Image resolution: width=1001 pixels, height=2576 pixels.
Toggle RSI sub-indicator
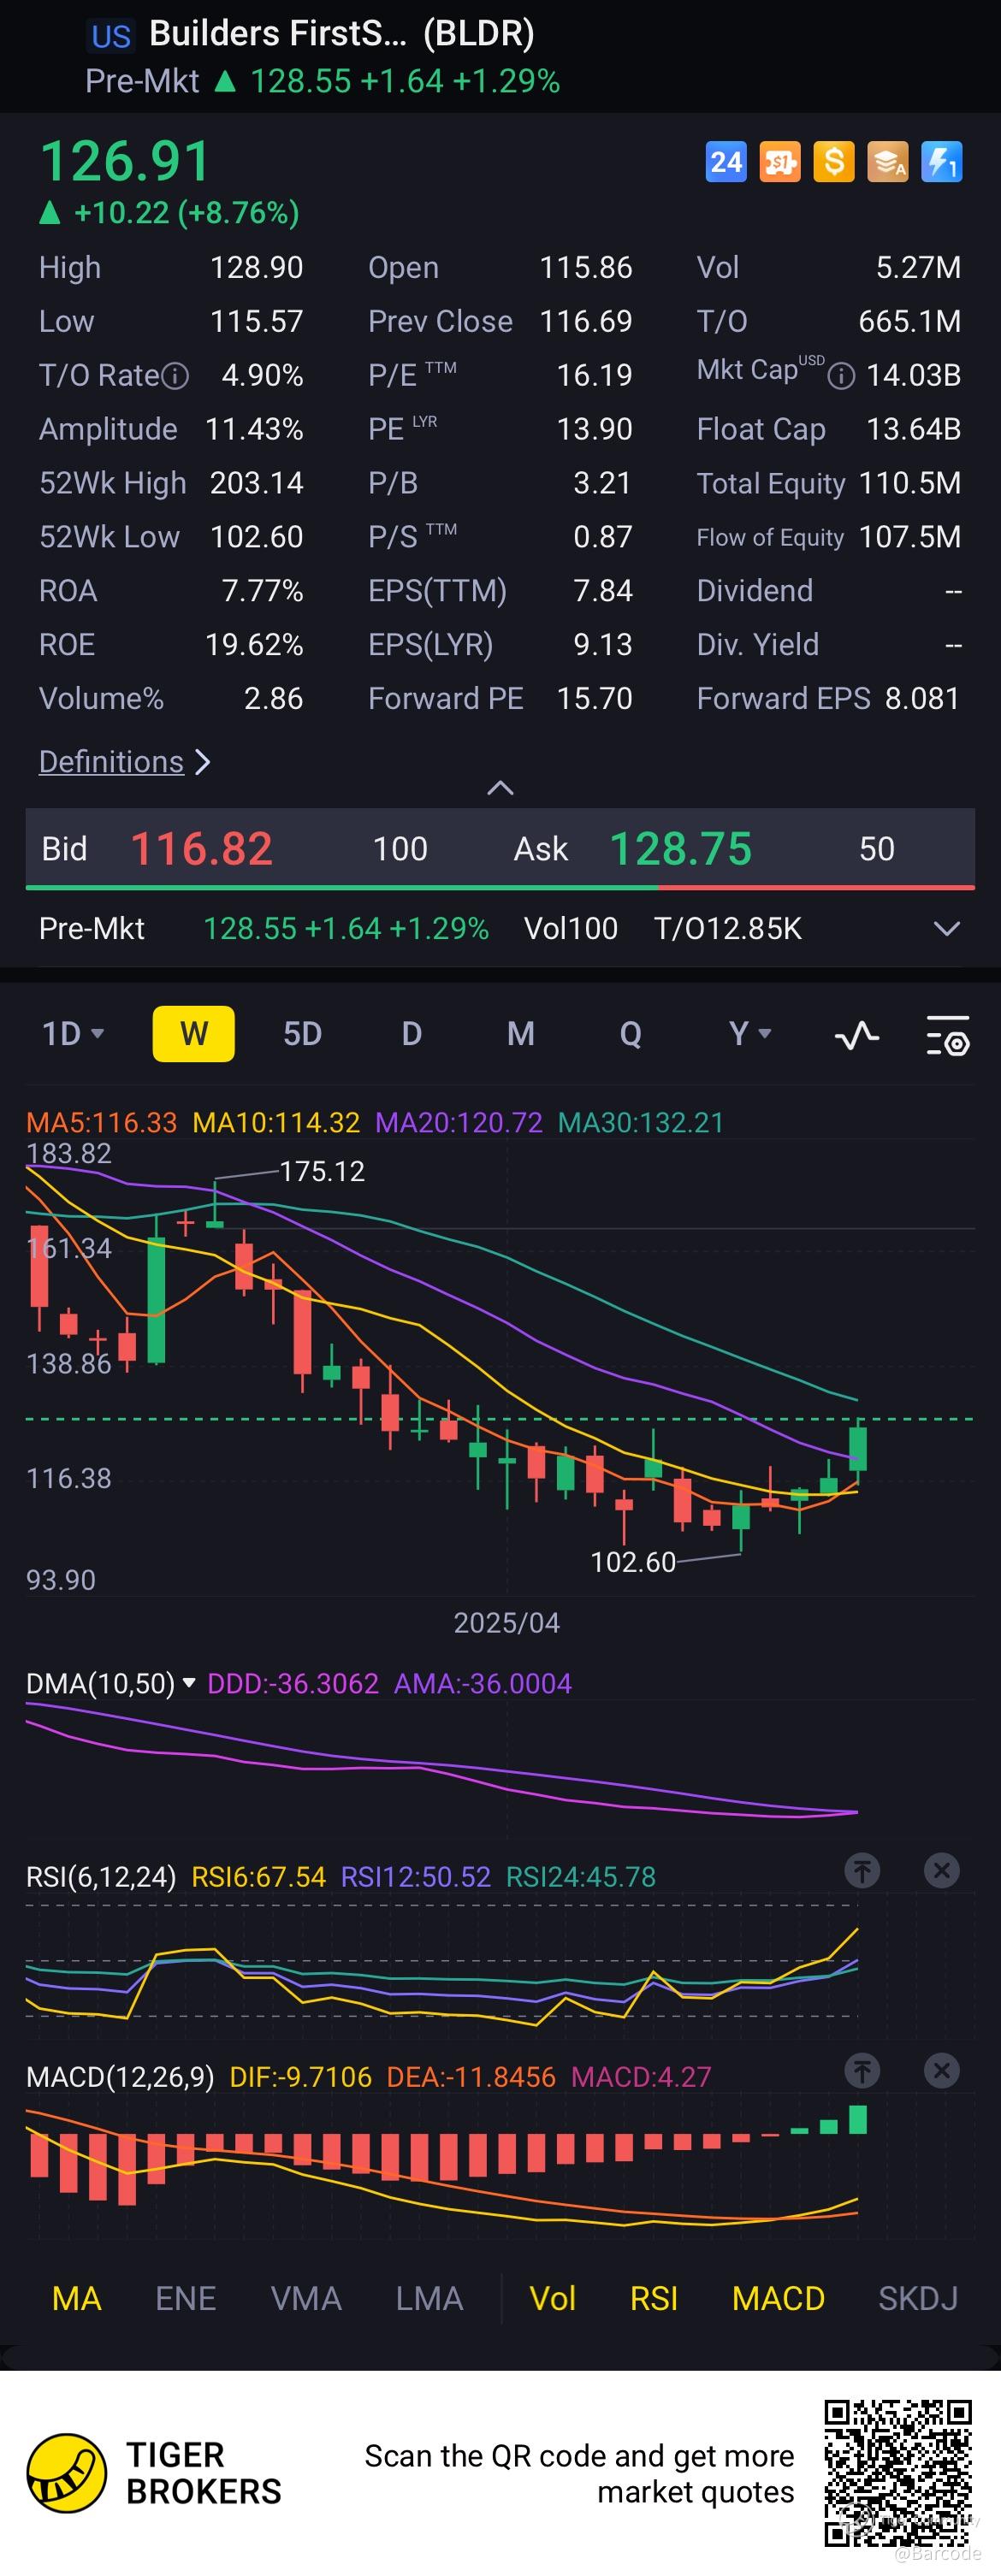(x=654, y=2298)
